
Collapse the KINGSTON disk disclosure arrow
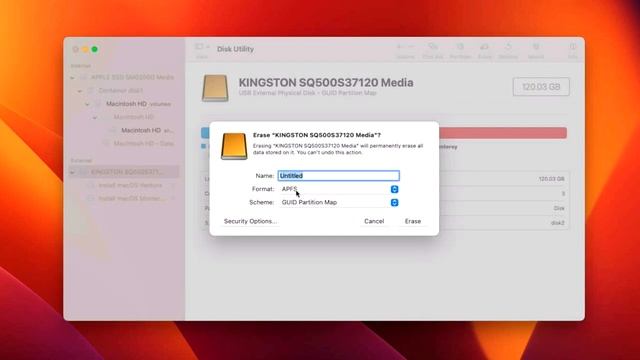(x=73, y=172)
